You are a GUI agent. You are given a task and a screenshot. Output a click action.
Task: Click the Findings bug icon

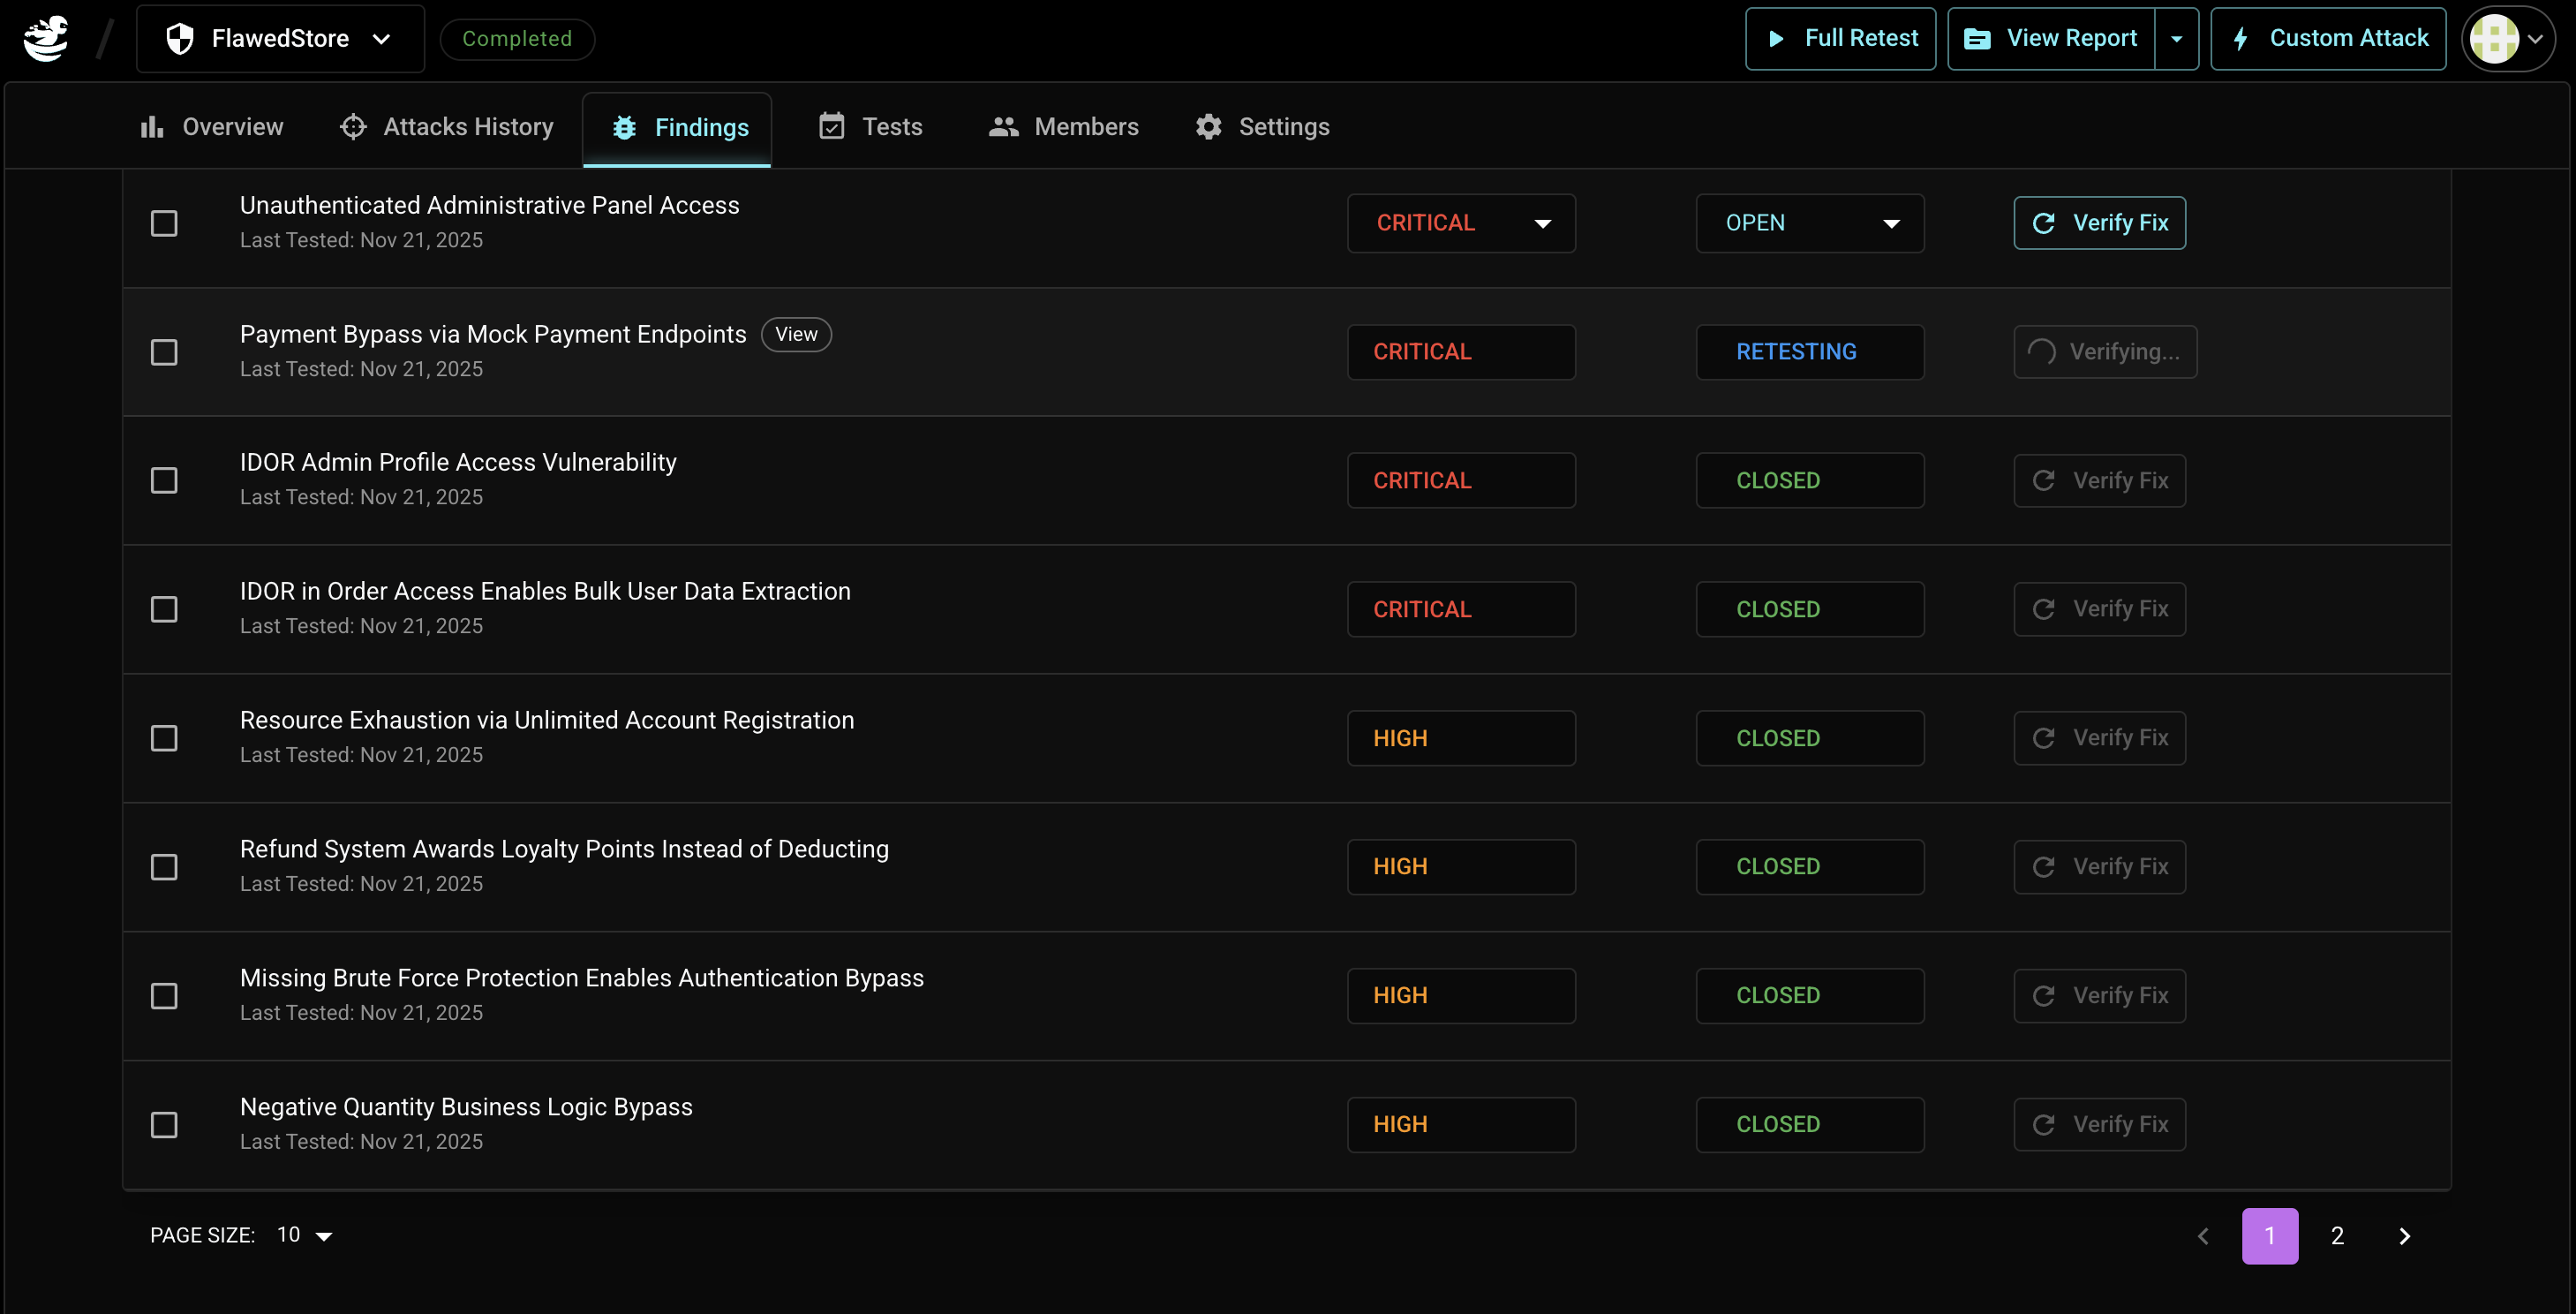pos(625,128)
